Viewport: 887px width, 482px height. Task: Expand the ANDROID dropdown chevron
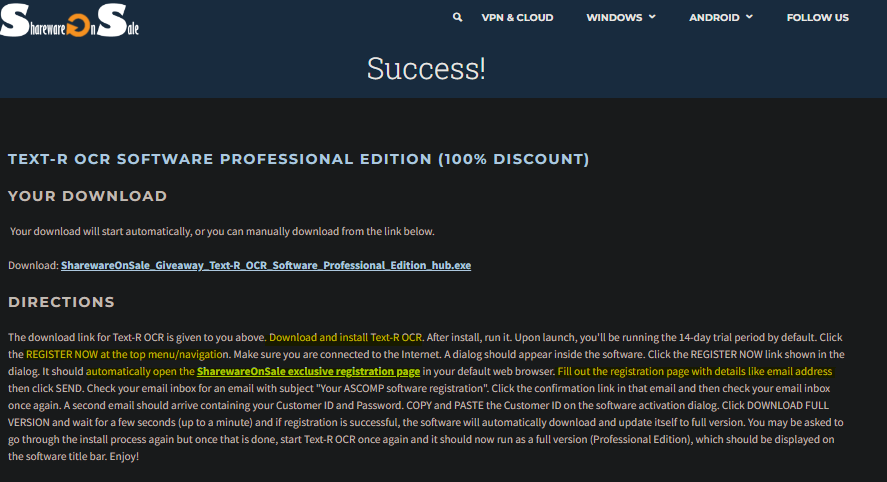point(750,17)
